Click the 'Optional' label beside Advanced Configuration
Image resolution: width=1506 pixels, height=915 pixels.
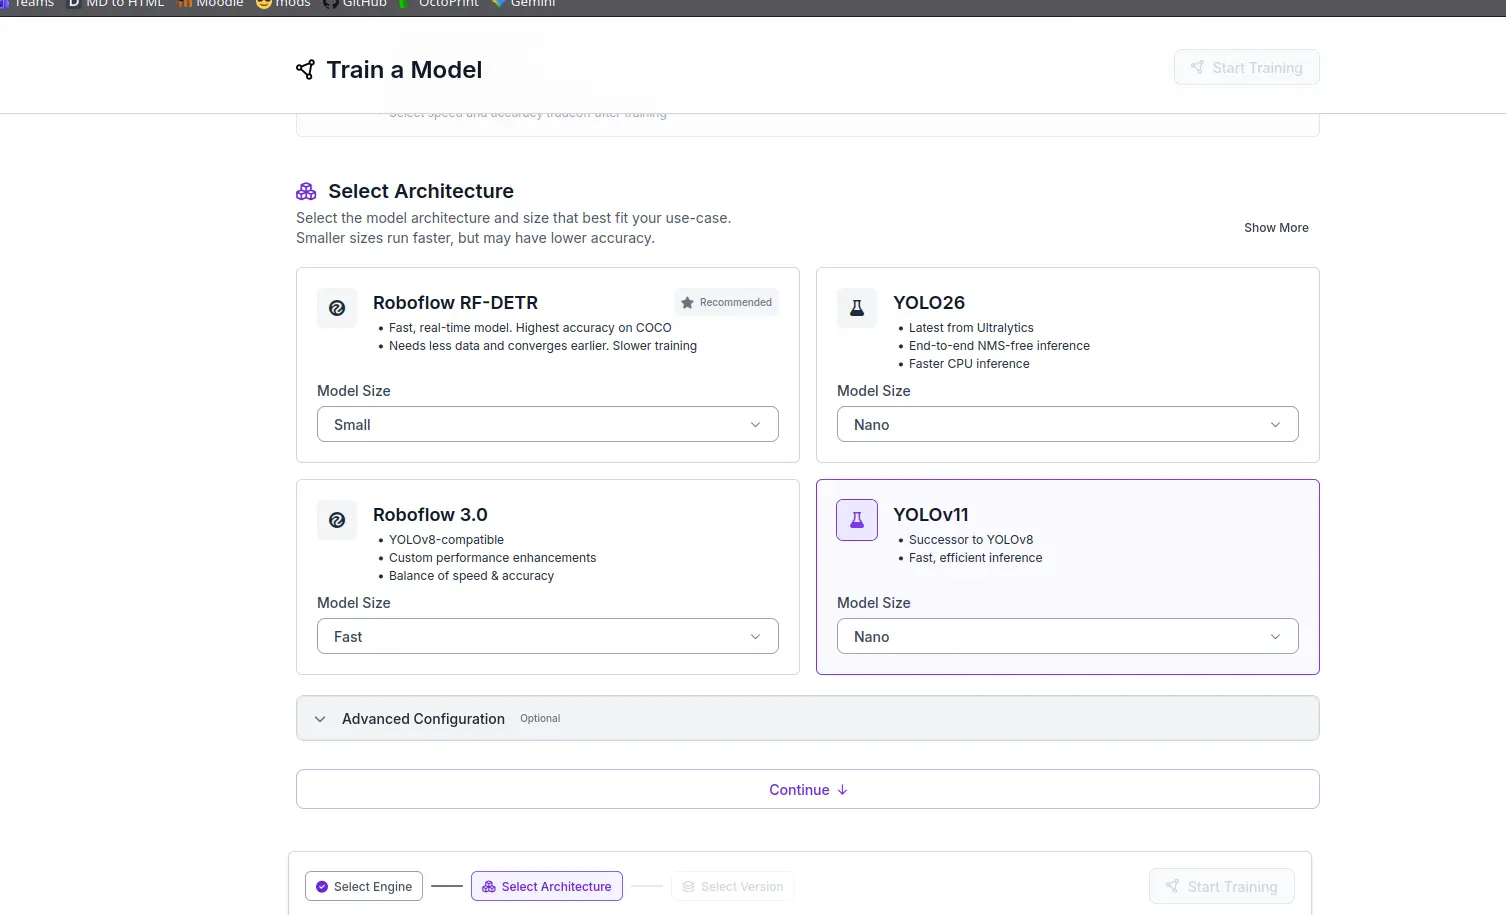coord(540,718)
